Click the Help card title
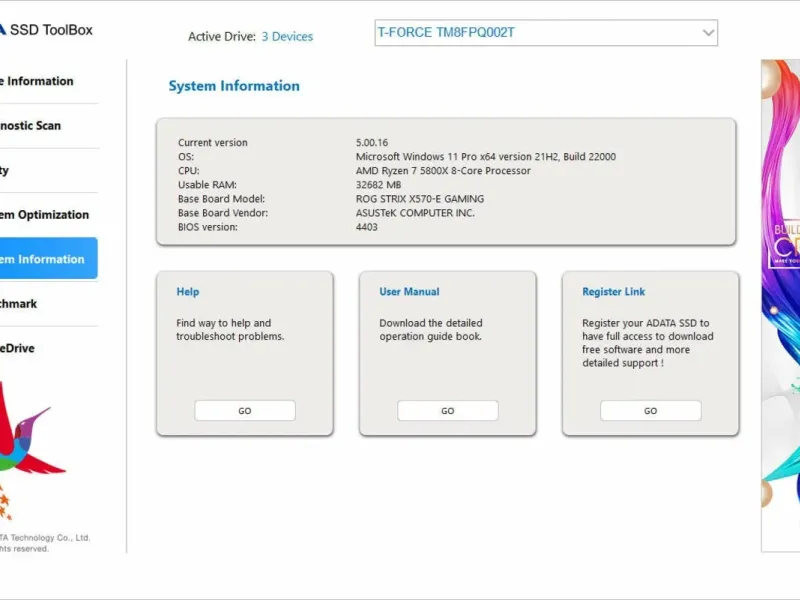The image size is (800, 600). click(188, 292)
